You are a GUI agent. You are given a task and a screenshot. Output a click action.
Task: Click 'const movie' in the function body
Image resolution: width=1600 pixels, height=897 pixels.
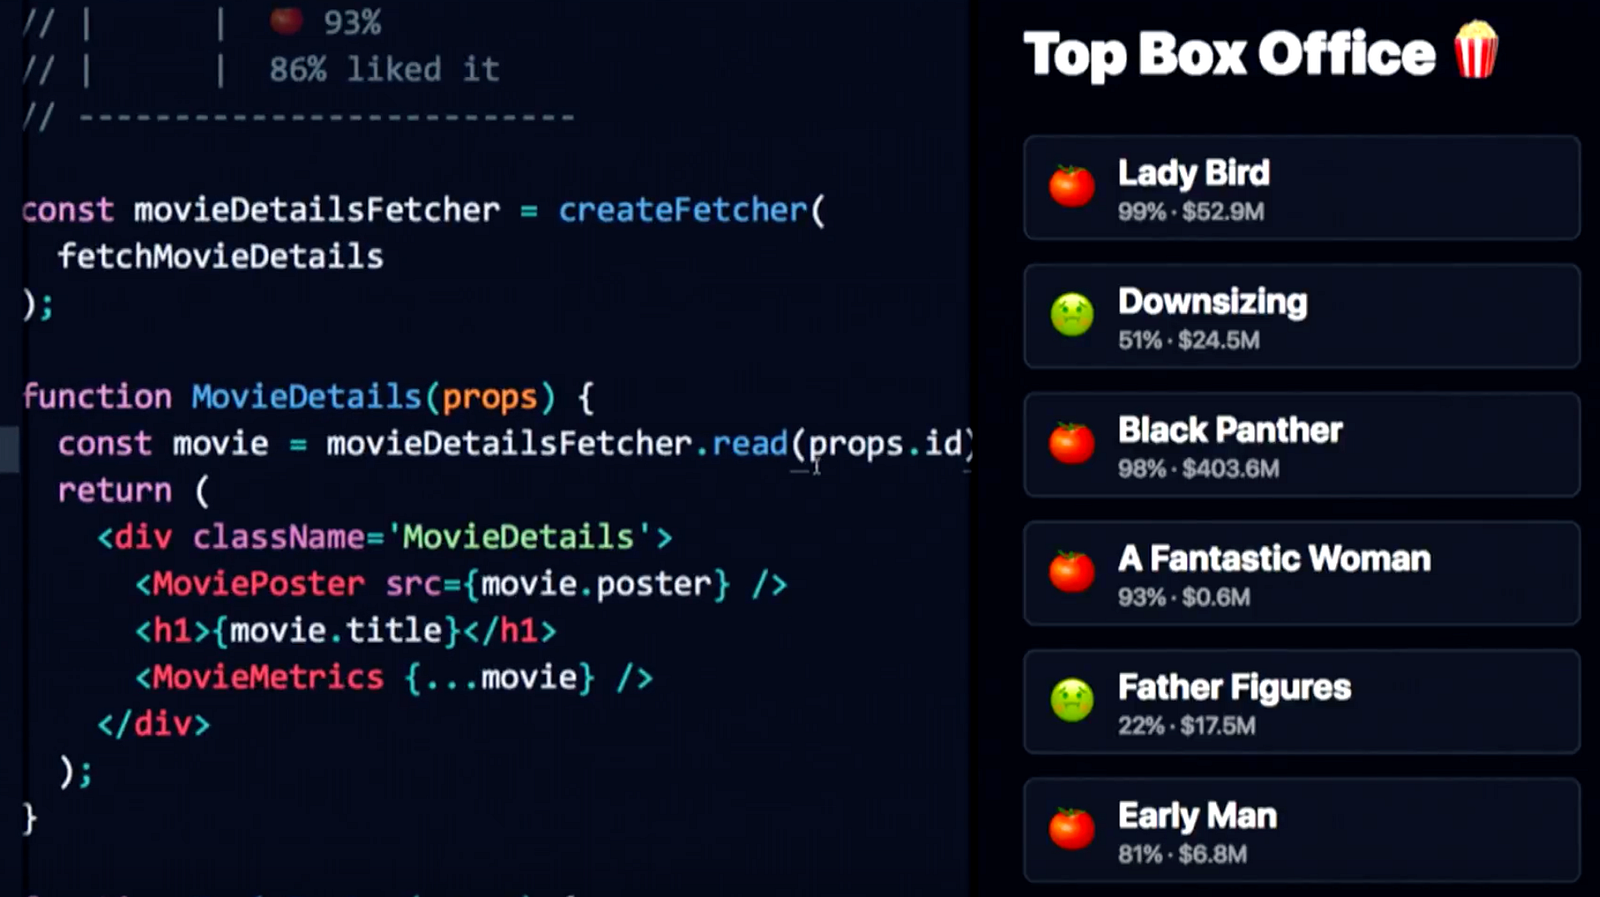click(x=163, y=444)
